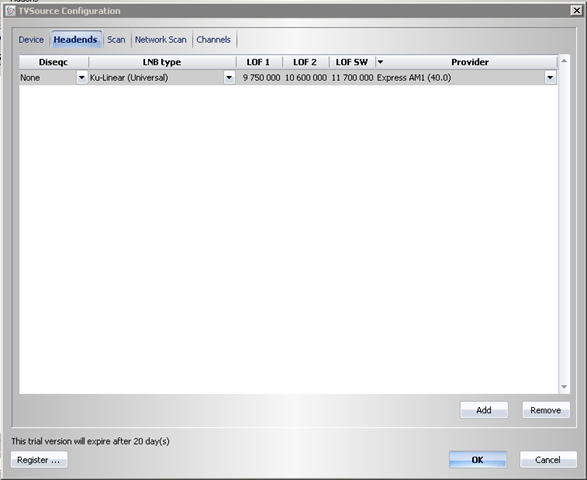The height and width of the screenshot is (480, 587).
Task: Confirm settings with OK button
Action: (x=478, y=460)
